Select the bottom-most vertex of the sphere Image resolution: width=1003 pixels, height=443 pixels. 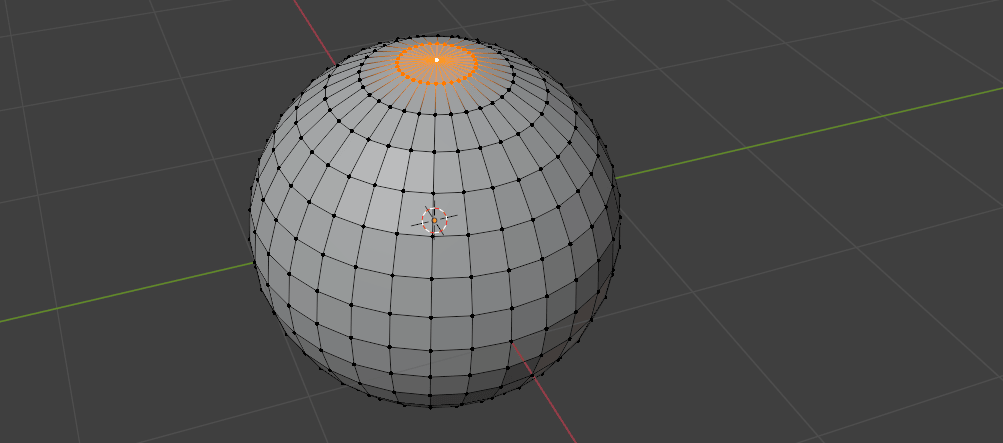tap(431, 406)
